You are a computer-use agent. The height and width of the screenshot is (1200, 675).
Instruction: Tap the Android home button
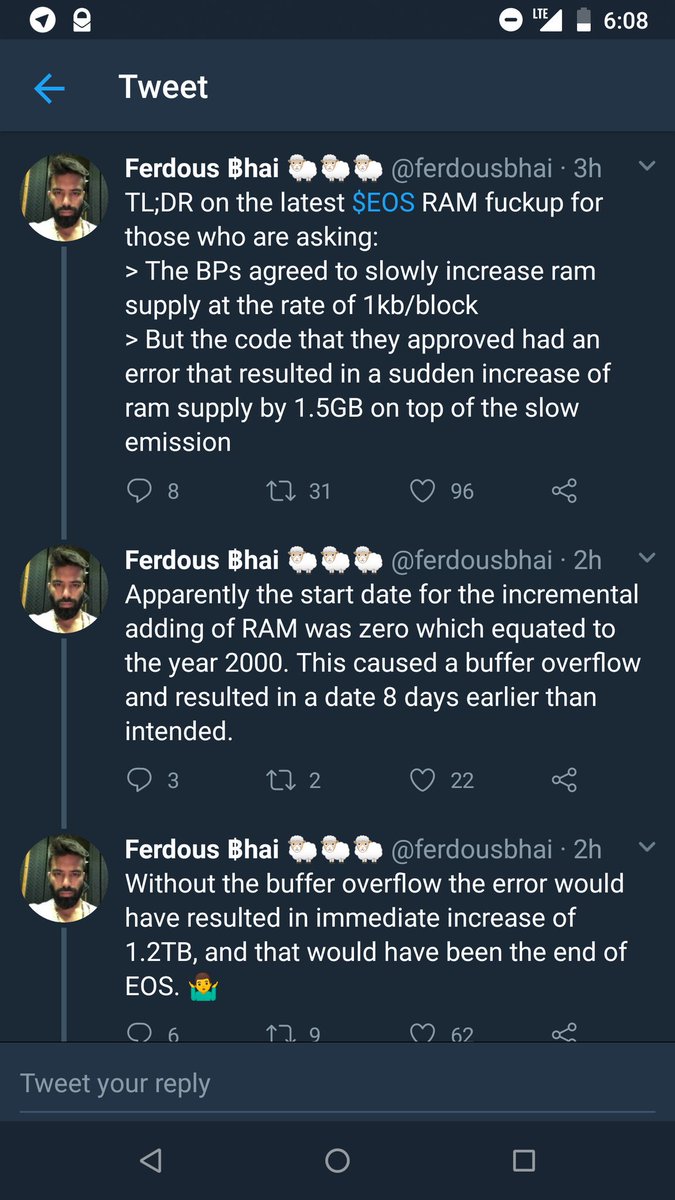pos(337,1160)
